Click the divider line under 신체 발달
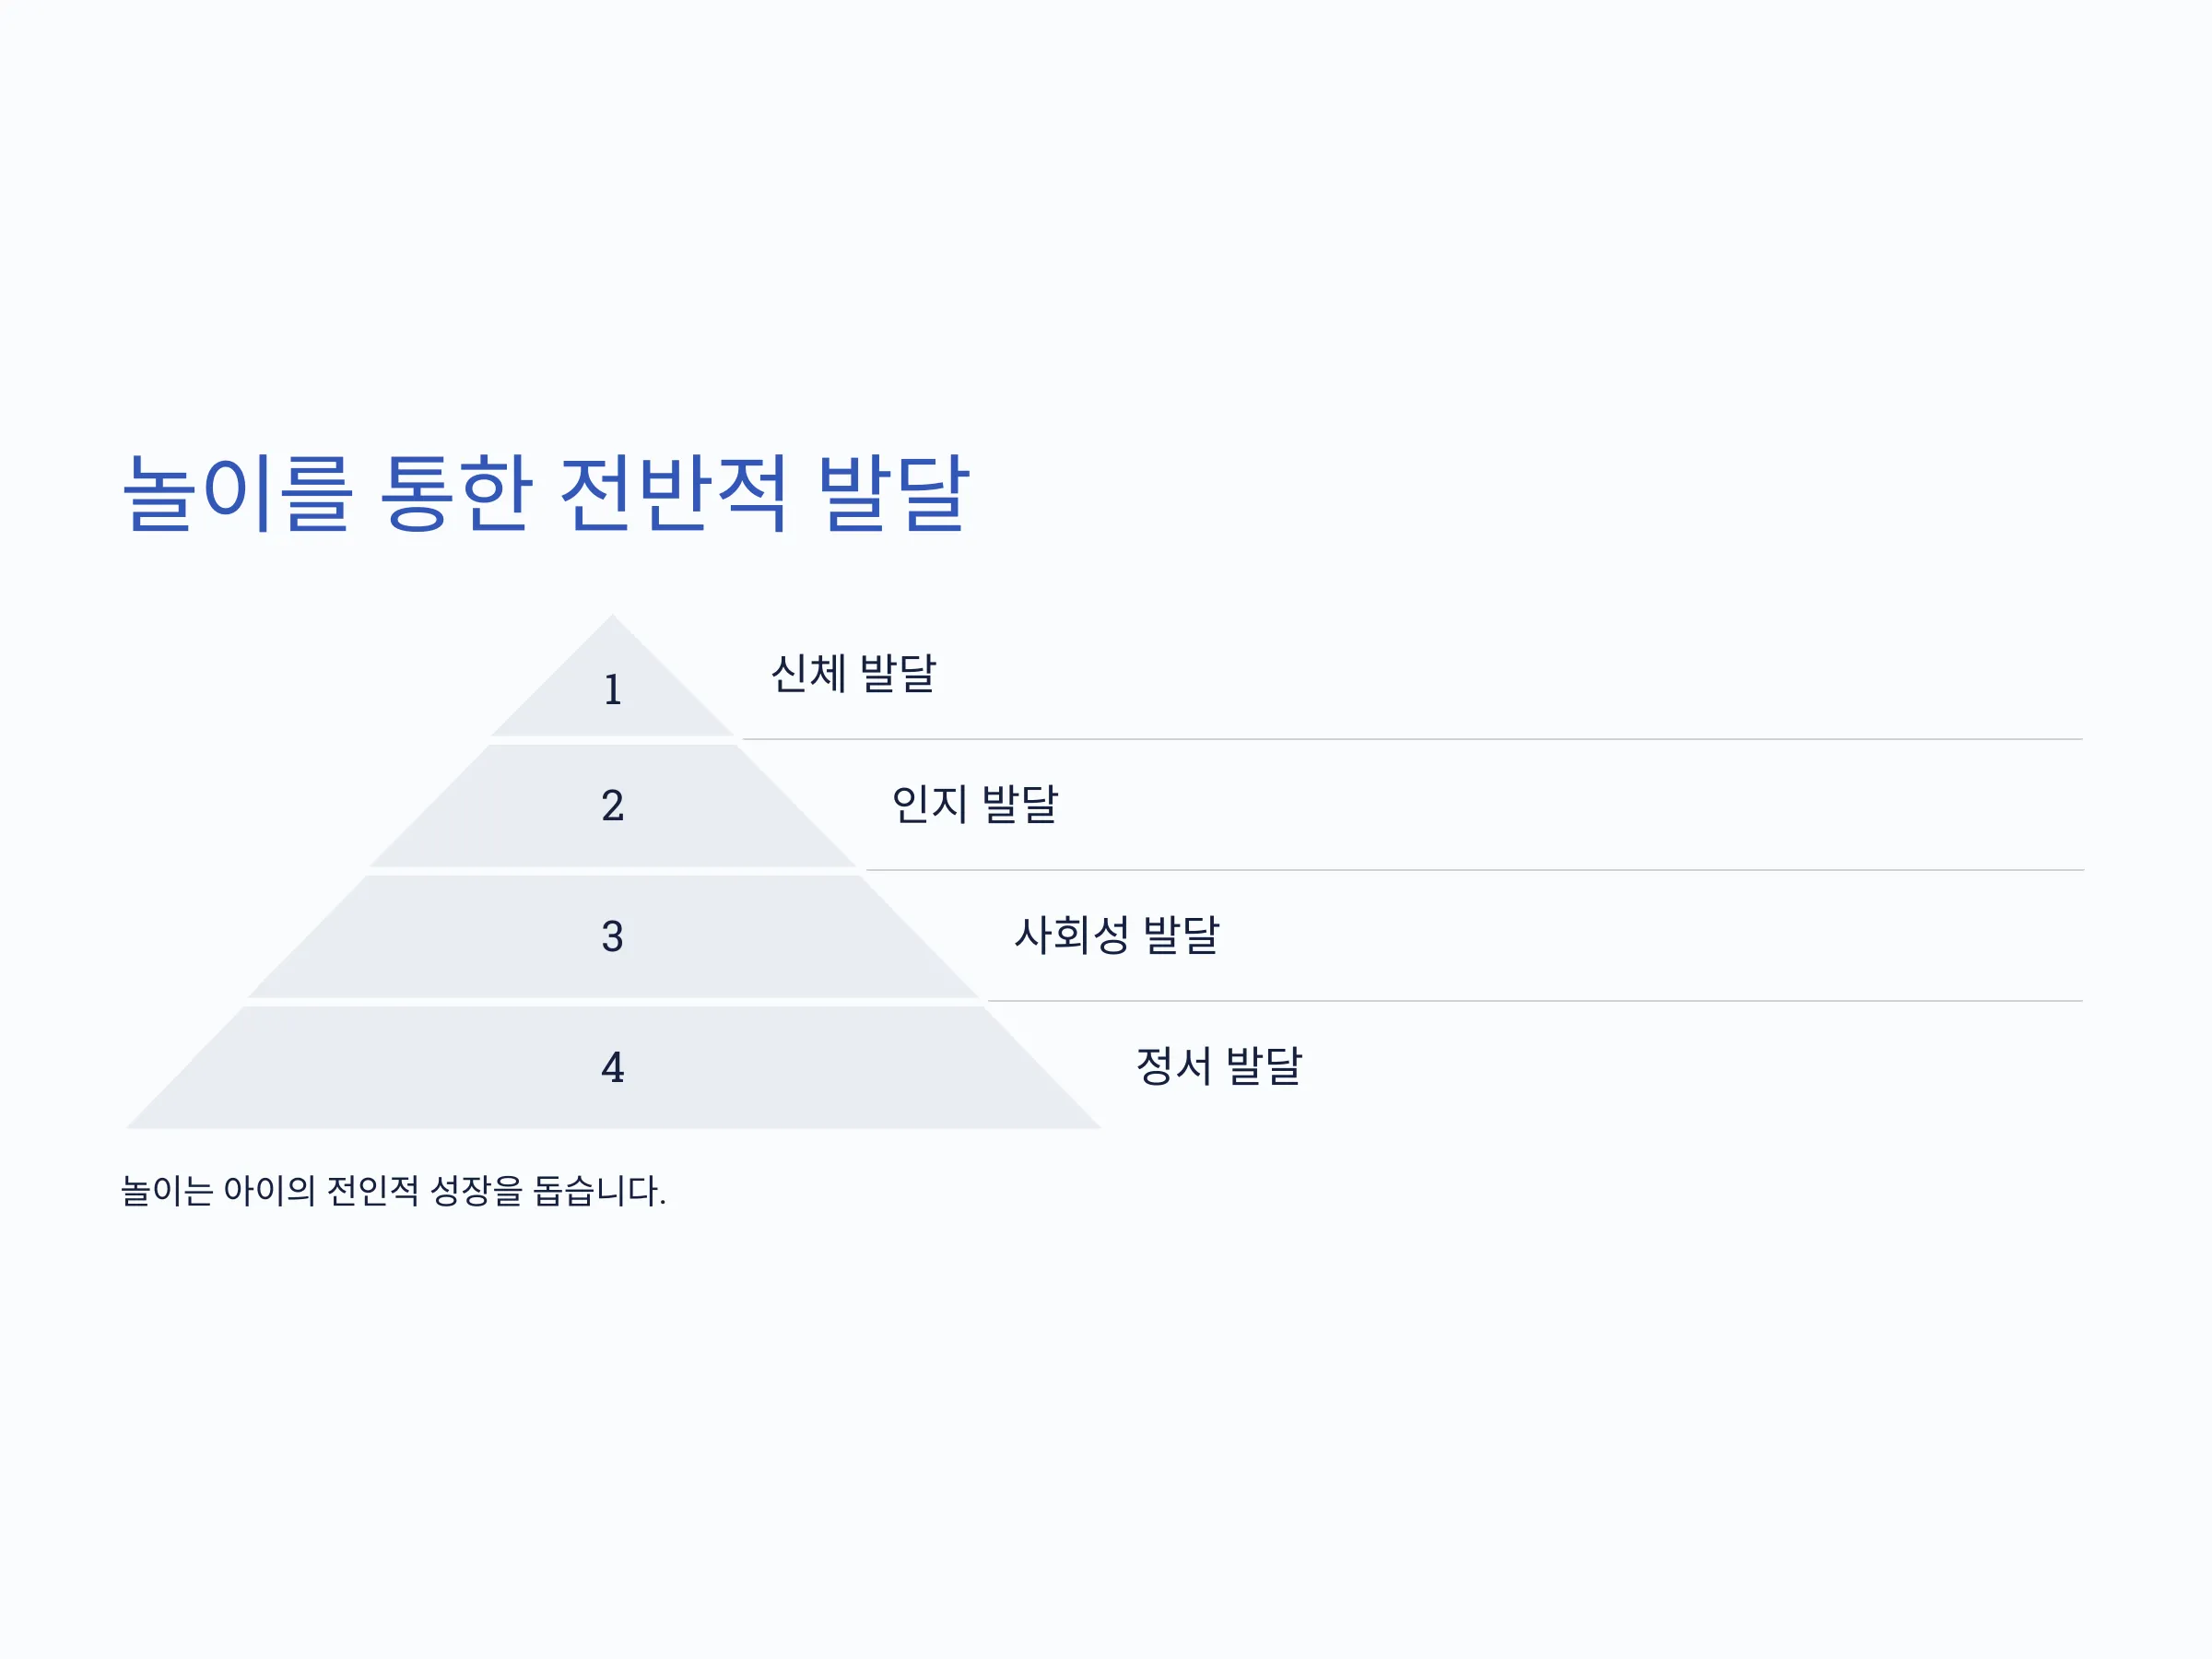This screenshot has height=1659, width=2212. pos(1412,740)
